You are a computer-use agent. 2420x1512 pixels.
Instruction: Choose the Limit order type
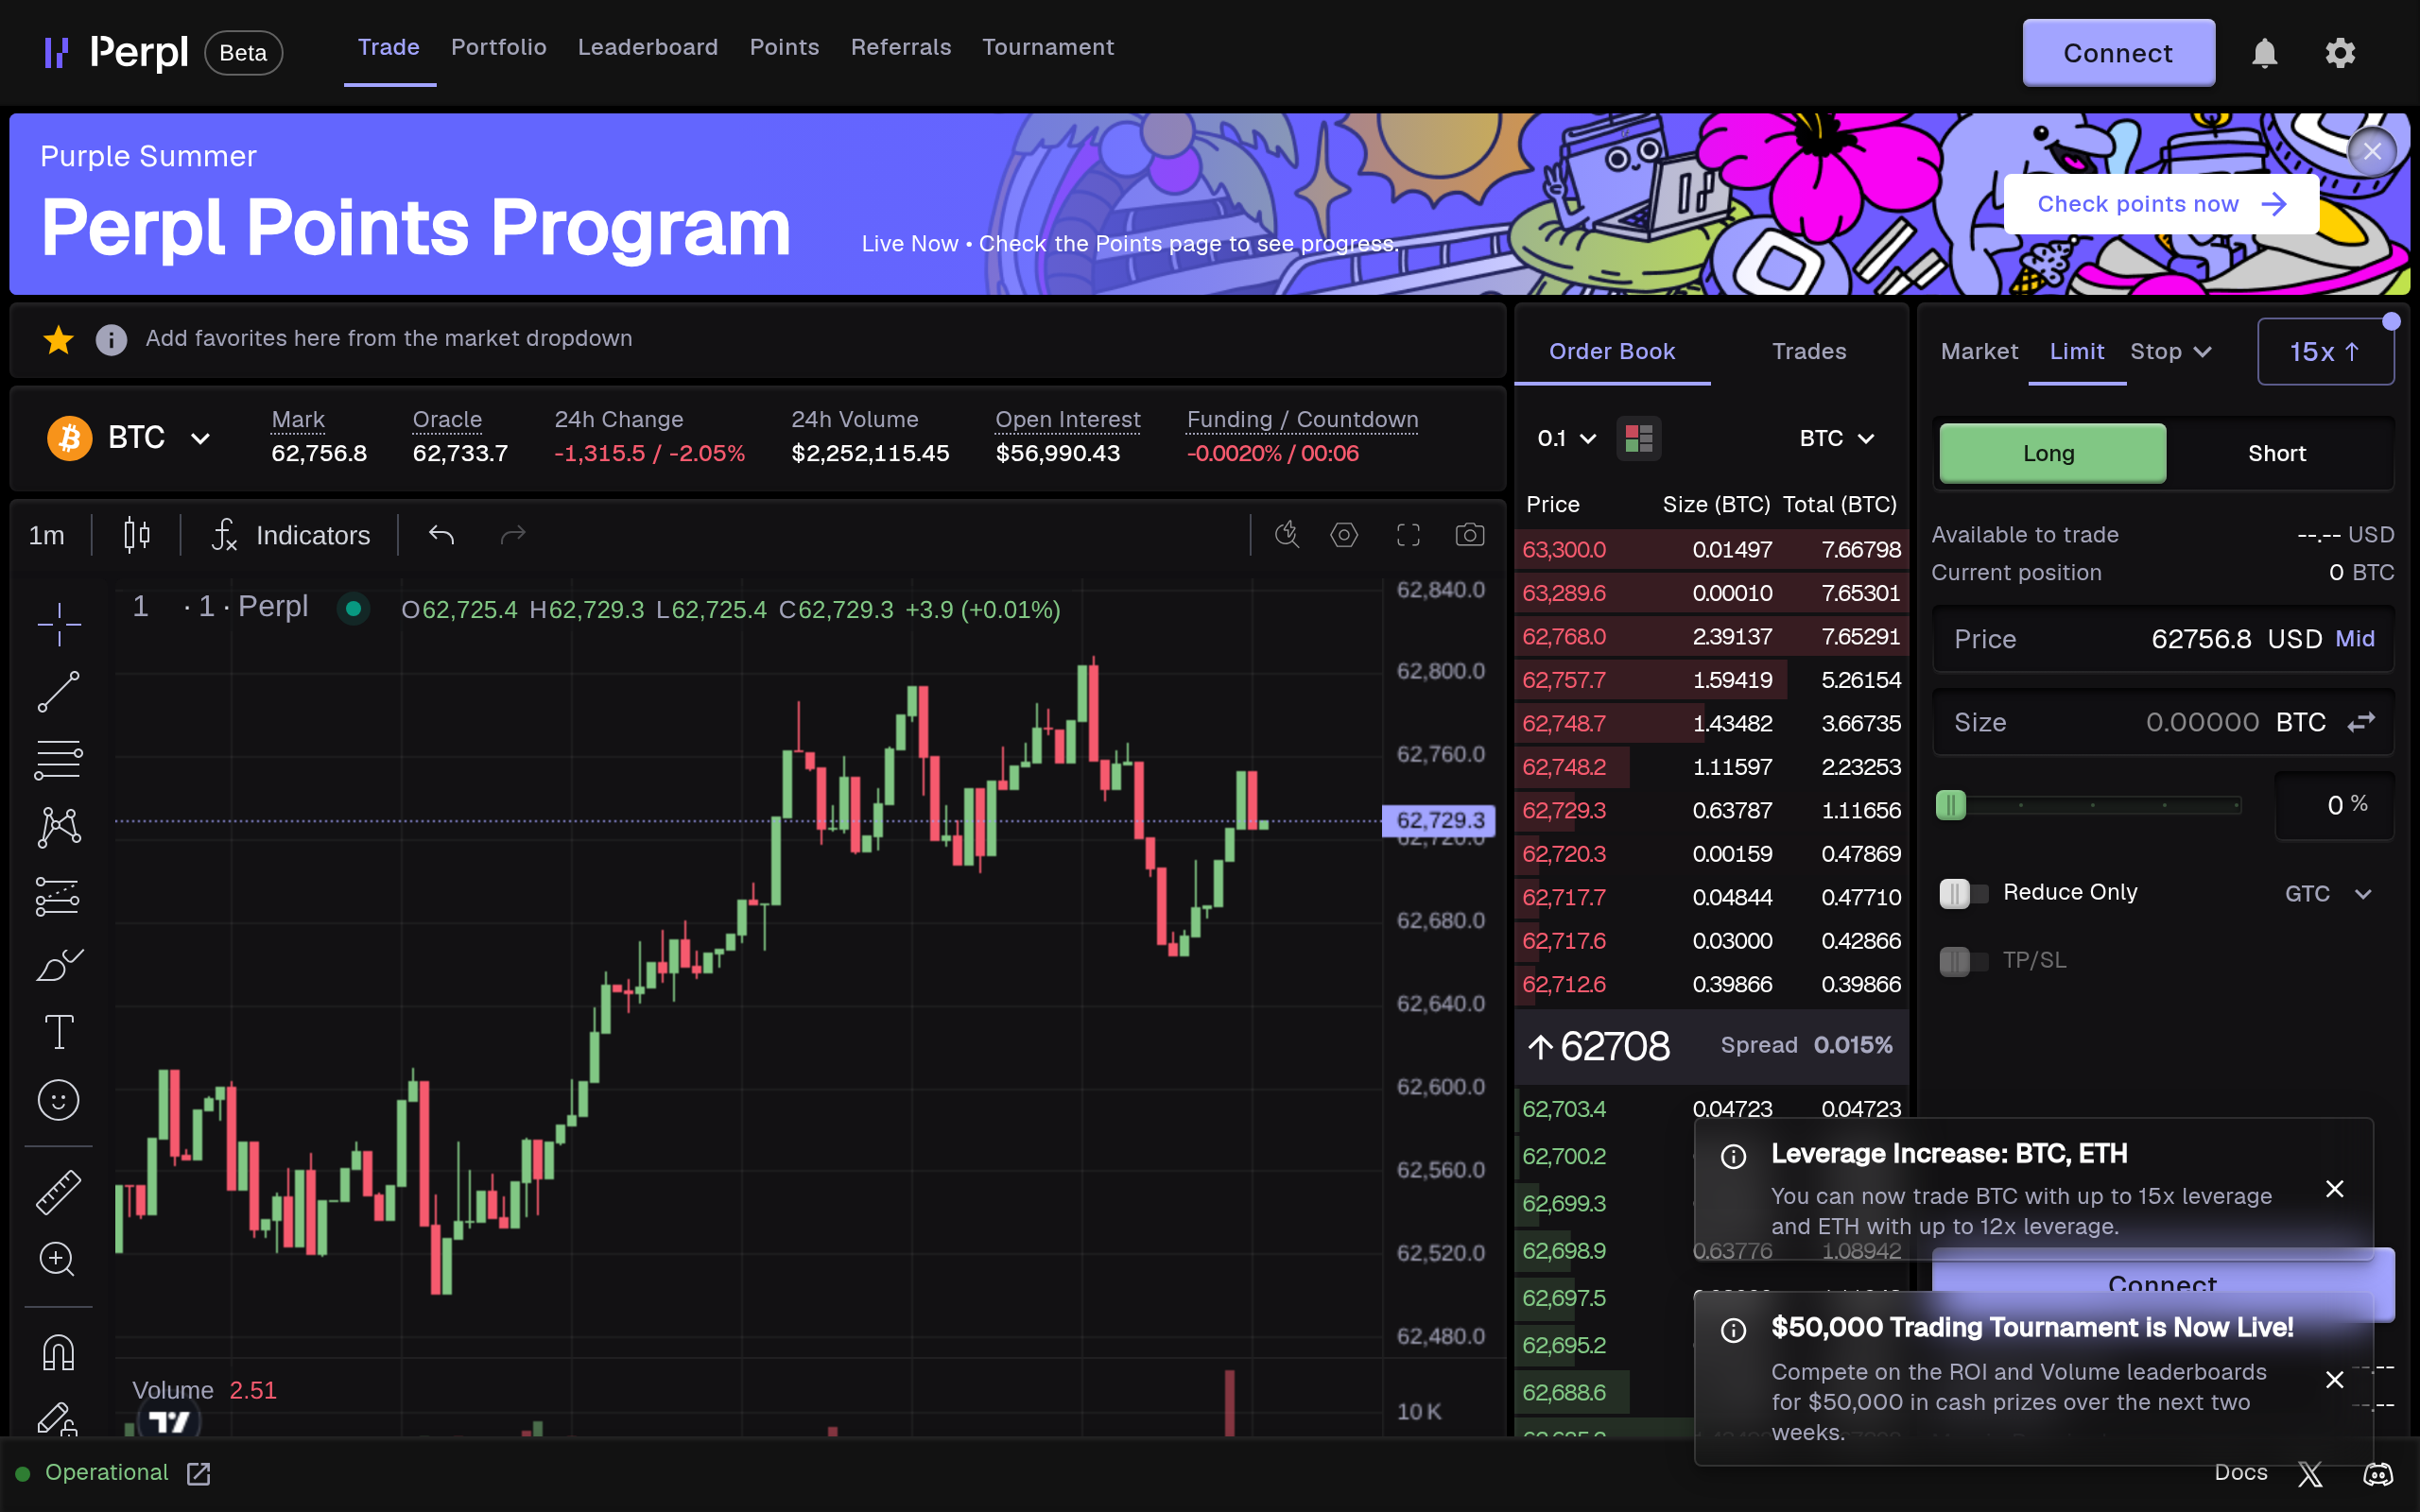pyautogui.click(x=2076, y=351)
